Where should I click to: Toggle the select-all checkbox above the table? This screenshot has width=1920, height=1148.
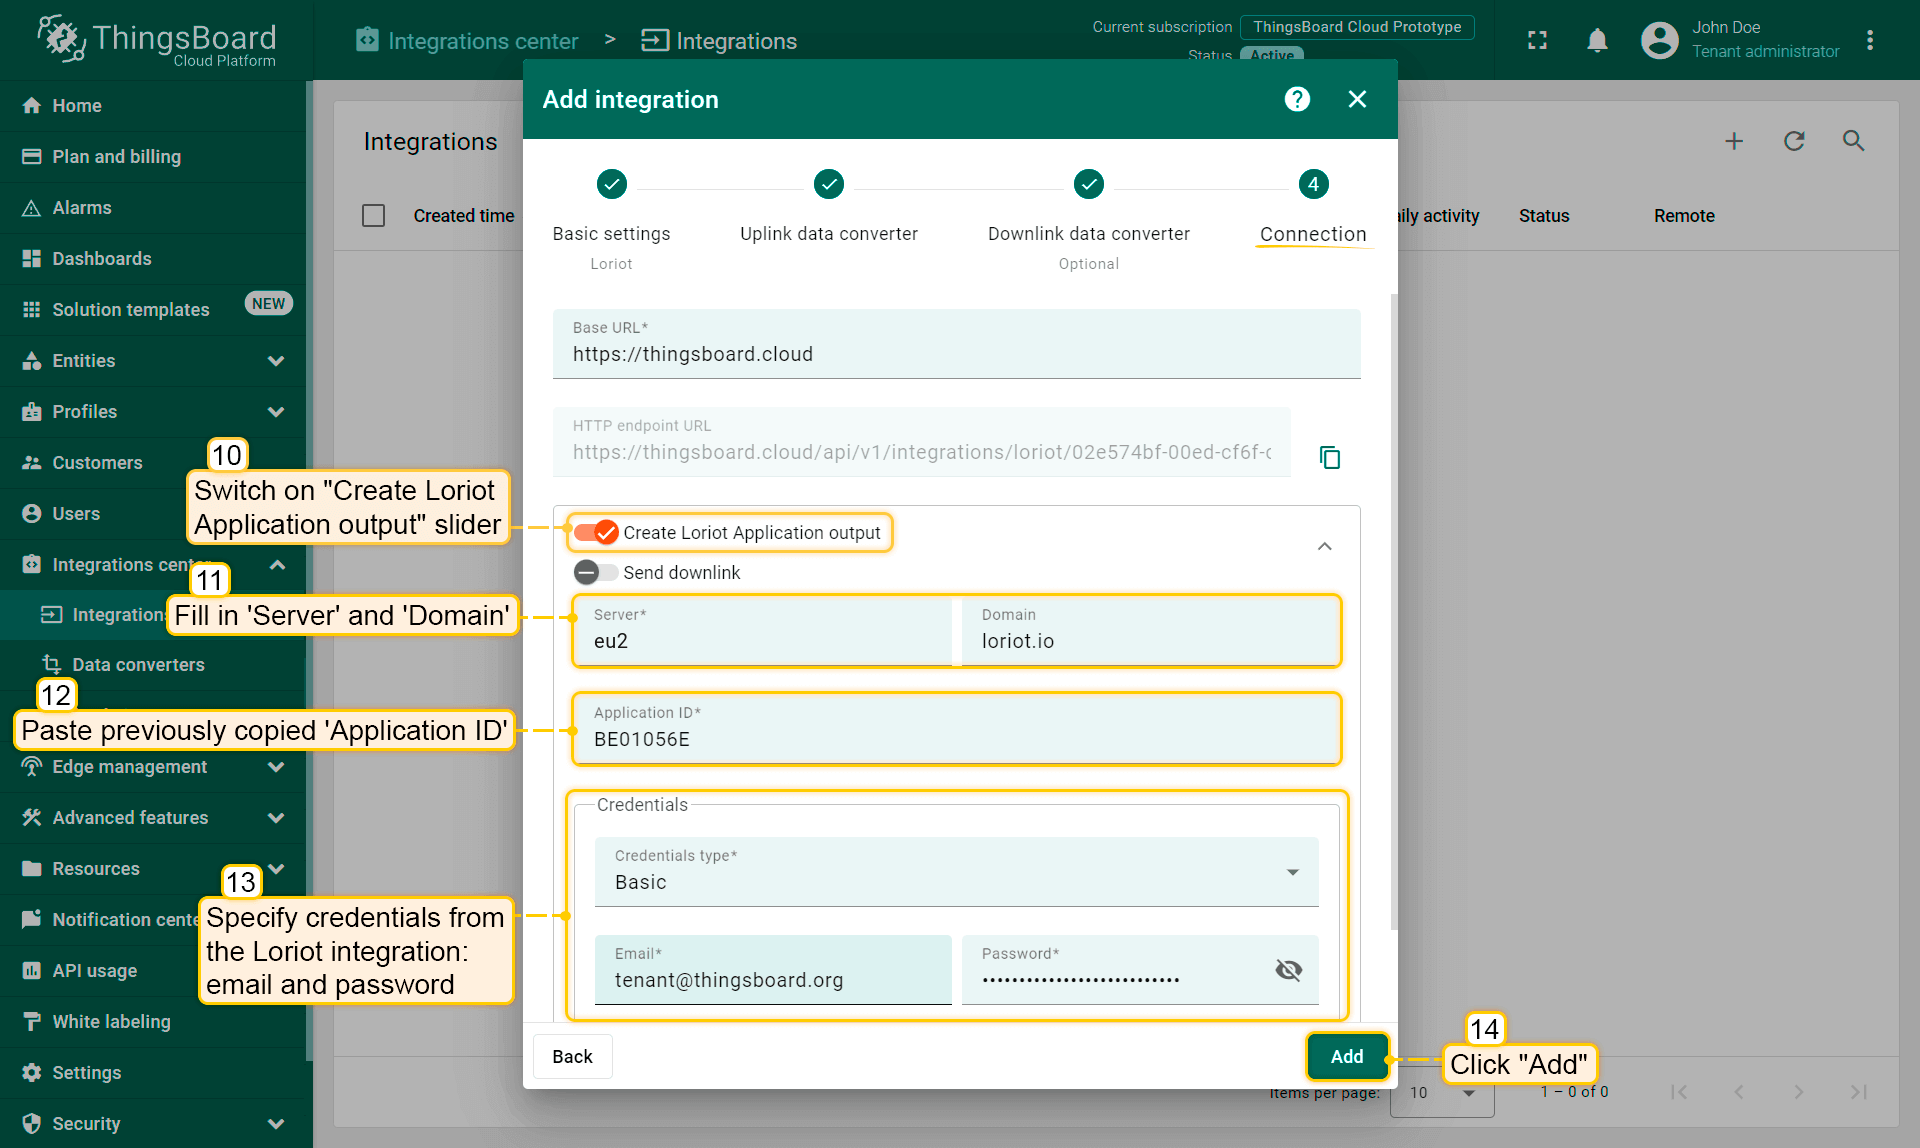point(373,215)
